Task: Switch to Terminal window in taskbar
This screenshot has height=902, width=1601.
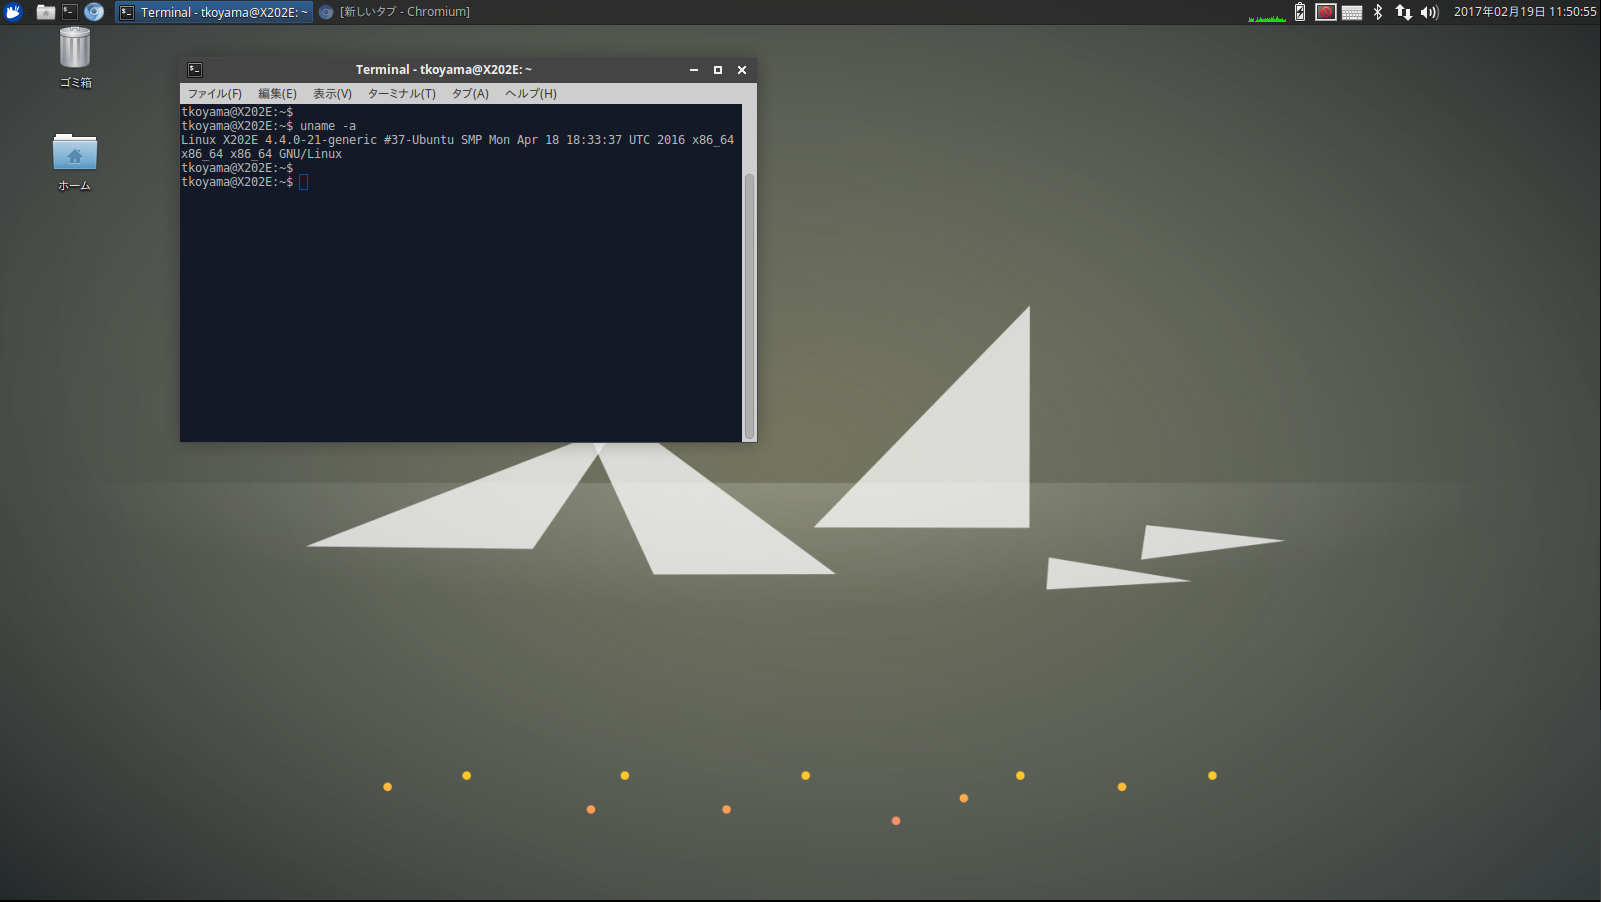Action: click(214, 12)
